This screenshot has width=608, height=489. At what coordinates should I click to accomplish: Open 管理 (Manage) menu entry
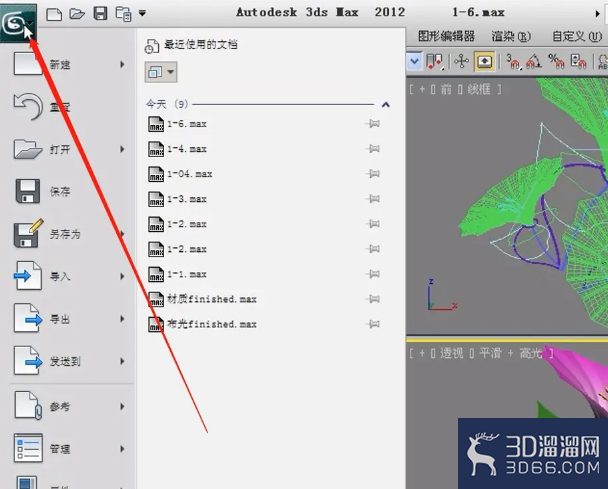point(70,449)
